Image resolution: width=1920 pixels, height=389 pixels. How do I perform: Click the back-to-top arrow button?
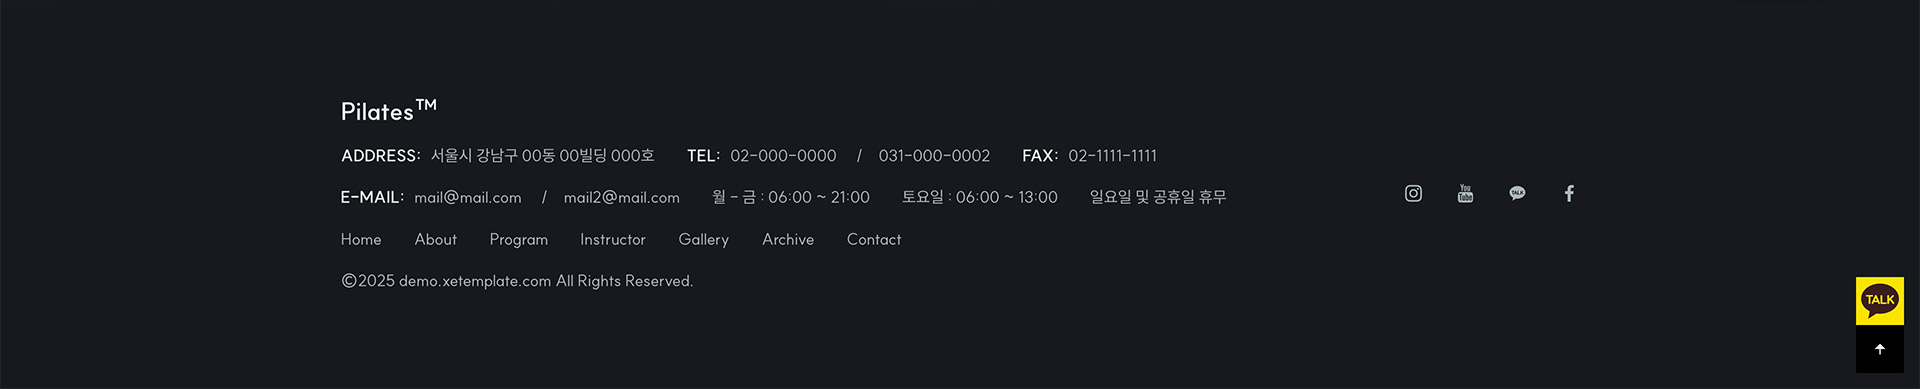click(1880, 349)
